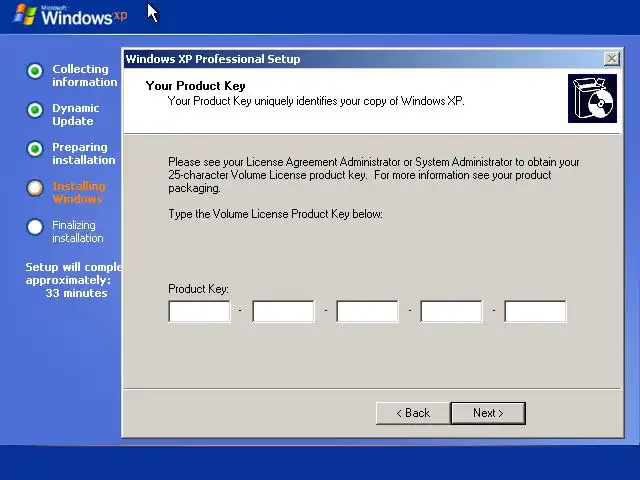Close the Windows XP Professional Setup dialog

(611, 59)
